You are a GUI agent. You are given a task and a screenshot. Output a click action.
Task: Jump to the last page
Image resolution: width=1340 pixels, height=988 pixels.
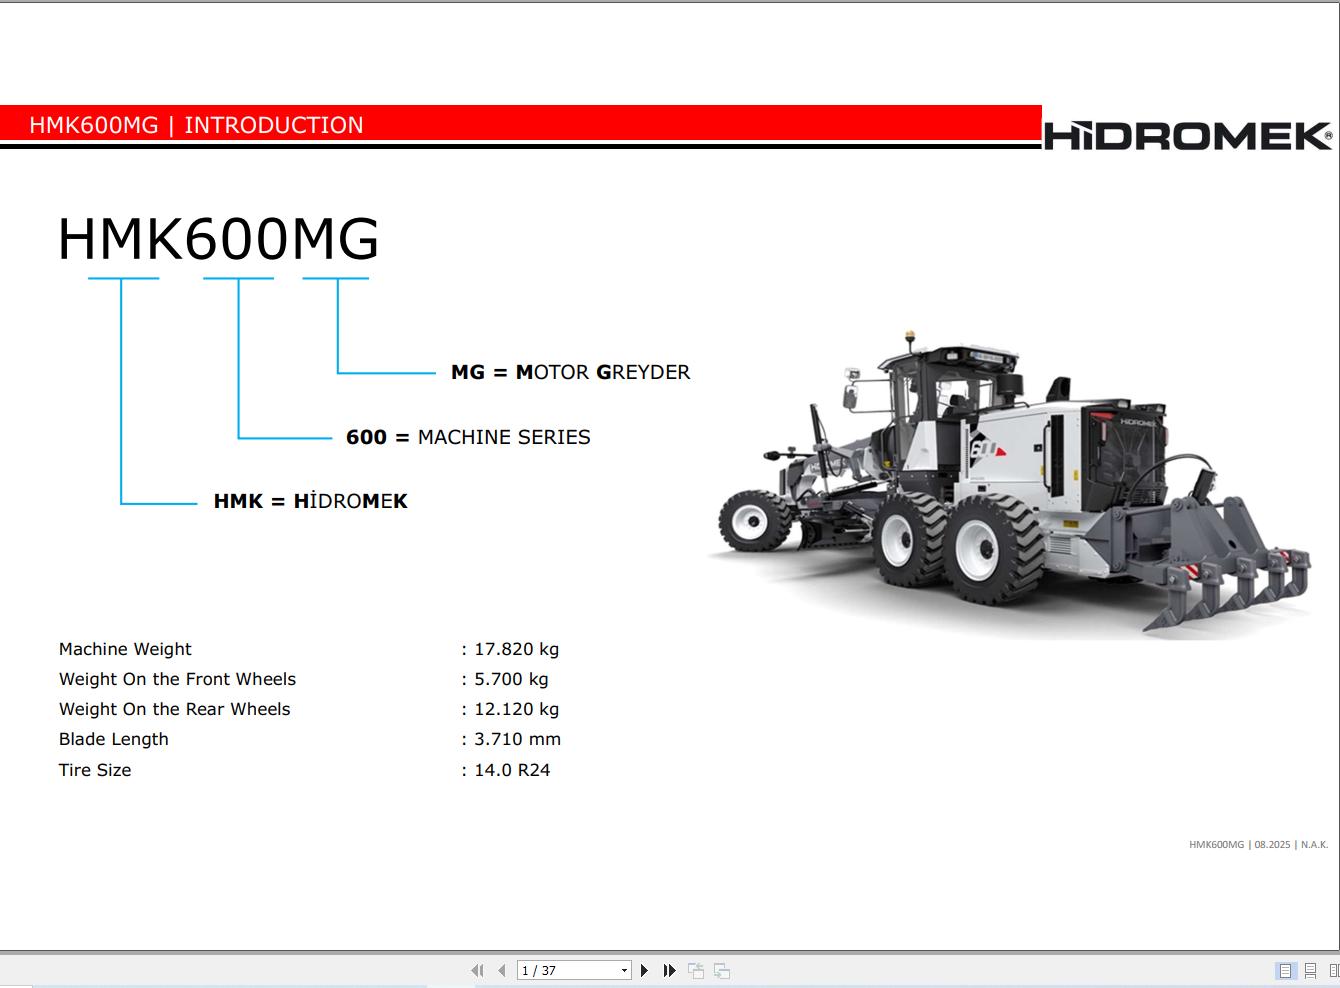pyautogui.click(x=670, y=970)
